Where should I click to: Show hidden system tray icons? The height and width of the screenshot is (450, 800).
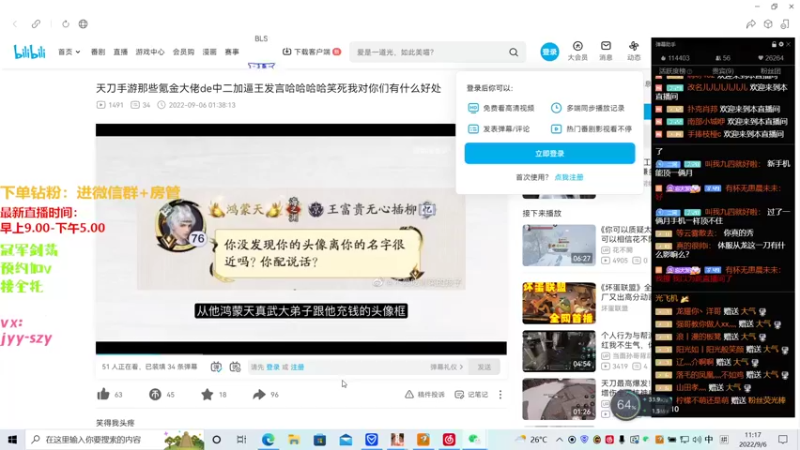[x=559, y=439]
